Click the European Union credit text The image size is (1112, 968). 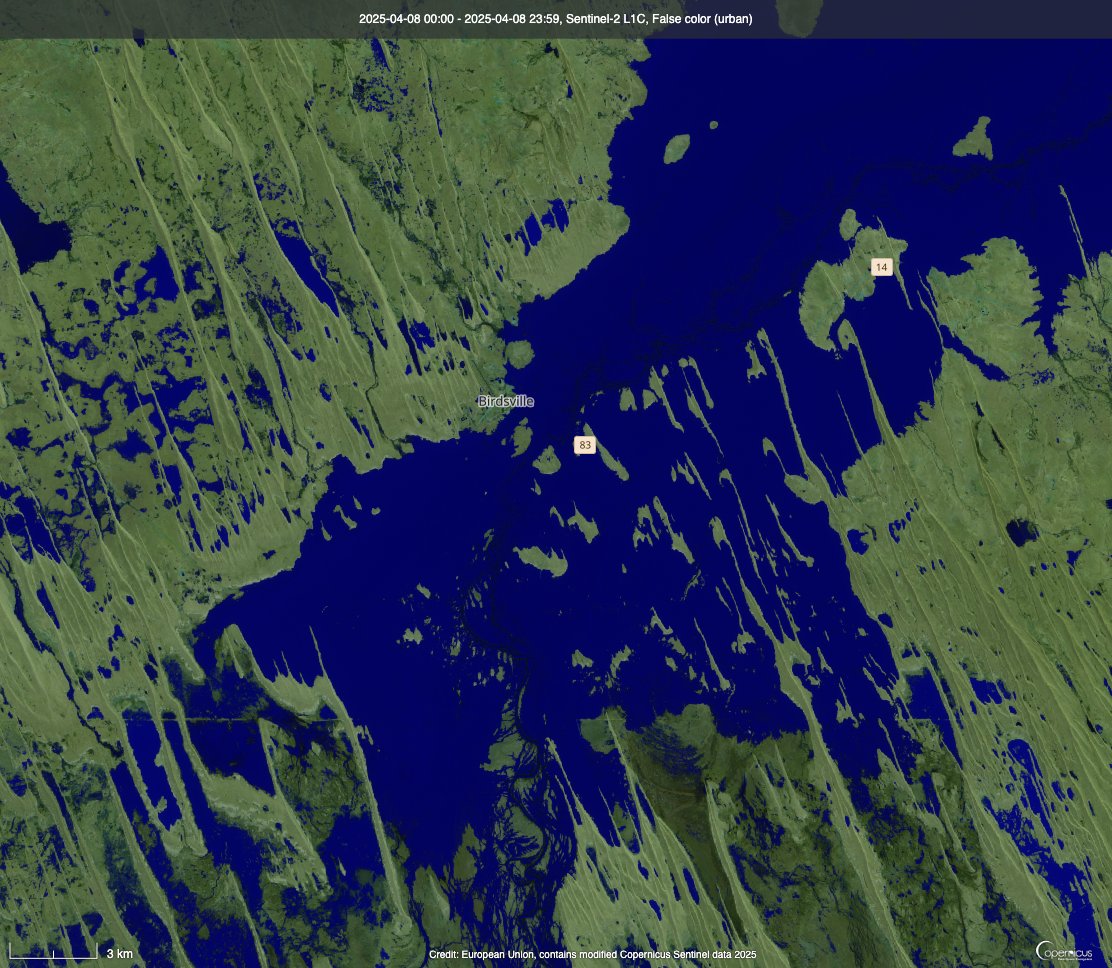click(592, 955)
